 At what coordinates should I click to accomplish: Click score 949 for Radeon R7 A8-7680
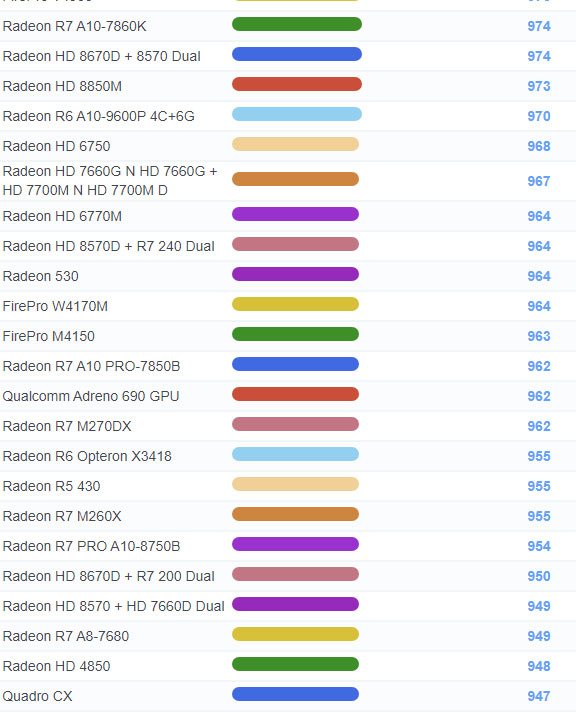coord(539,637)
